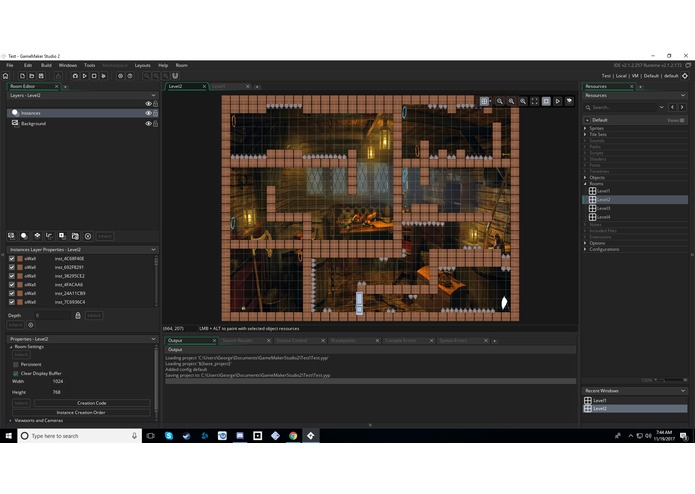The image size is (695, 494).
Task: Create a new instance layer icon
Action: tap(24, 236)
